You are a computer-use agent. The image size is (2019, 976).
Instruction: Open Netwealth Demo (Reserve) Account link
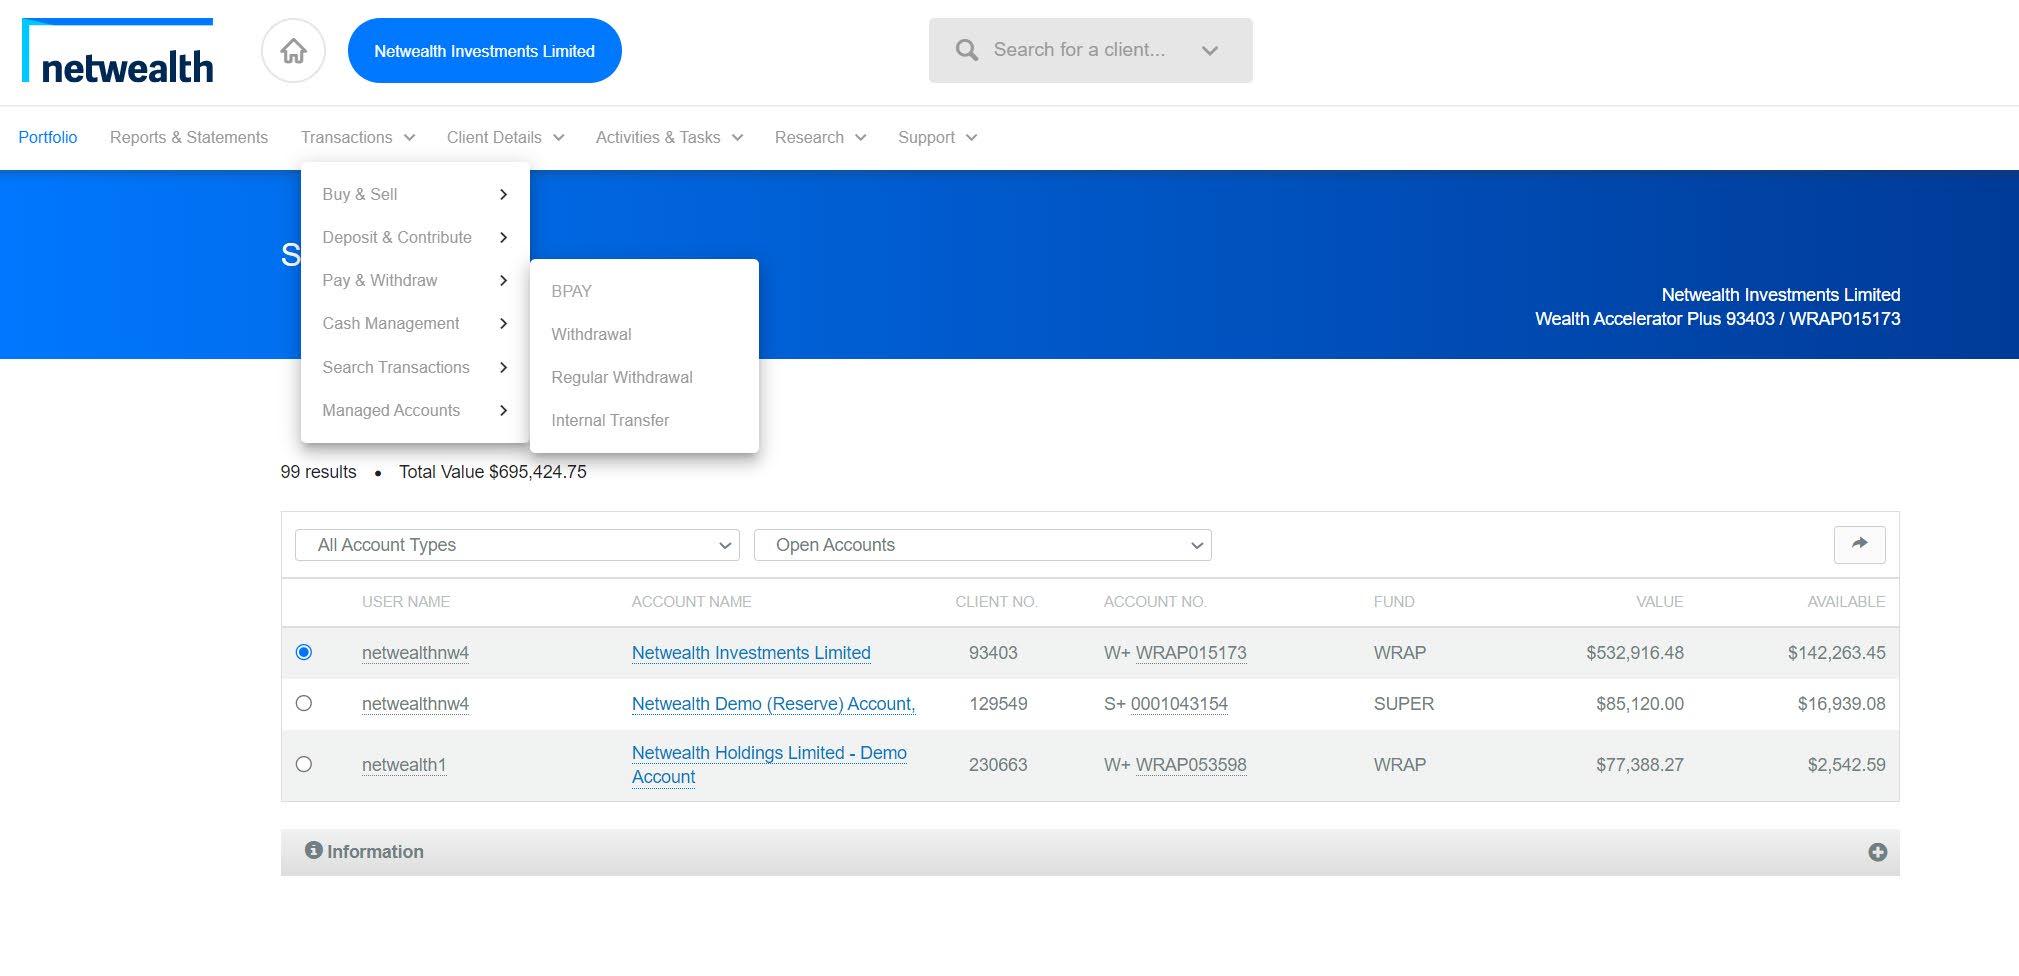point(773,704)
